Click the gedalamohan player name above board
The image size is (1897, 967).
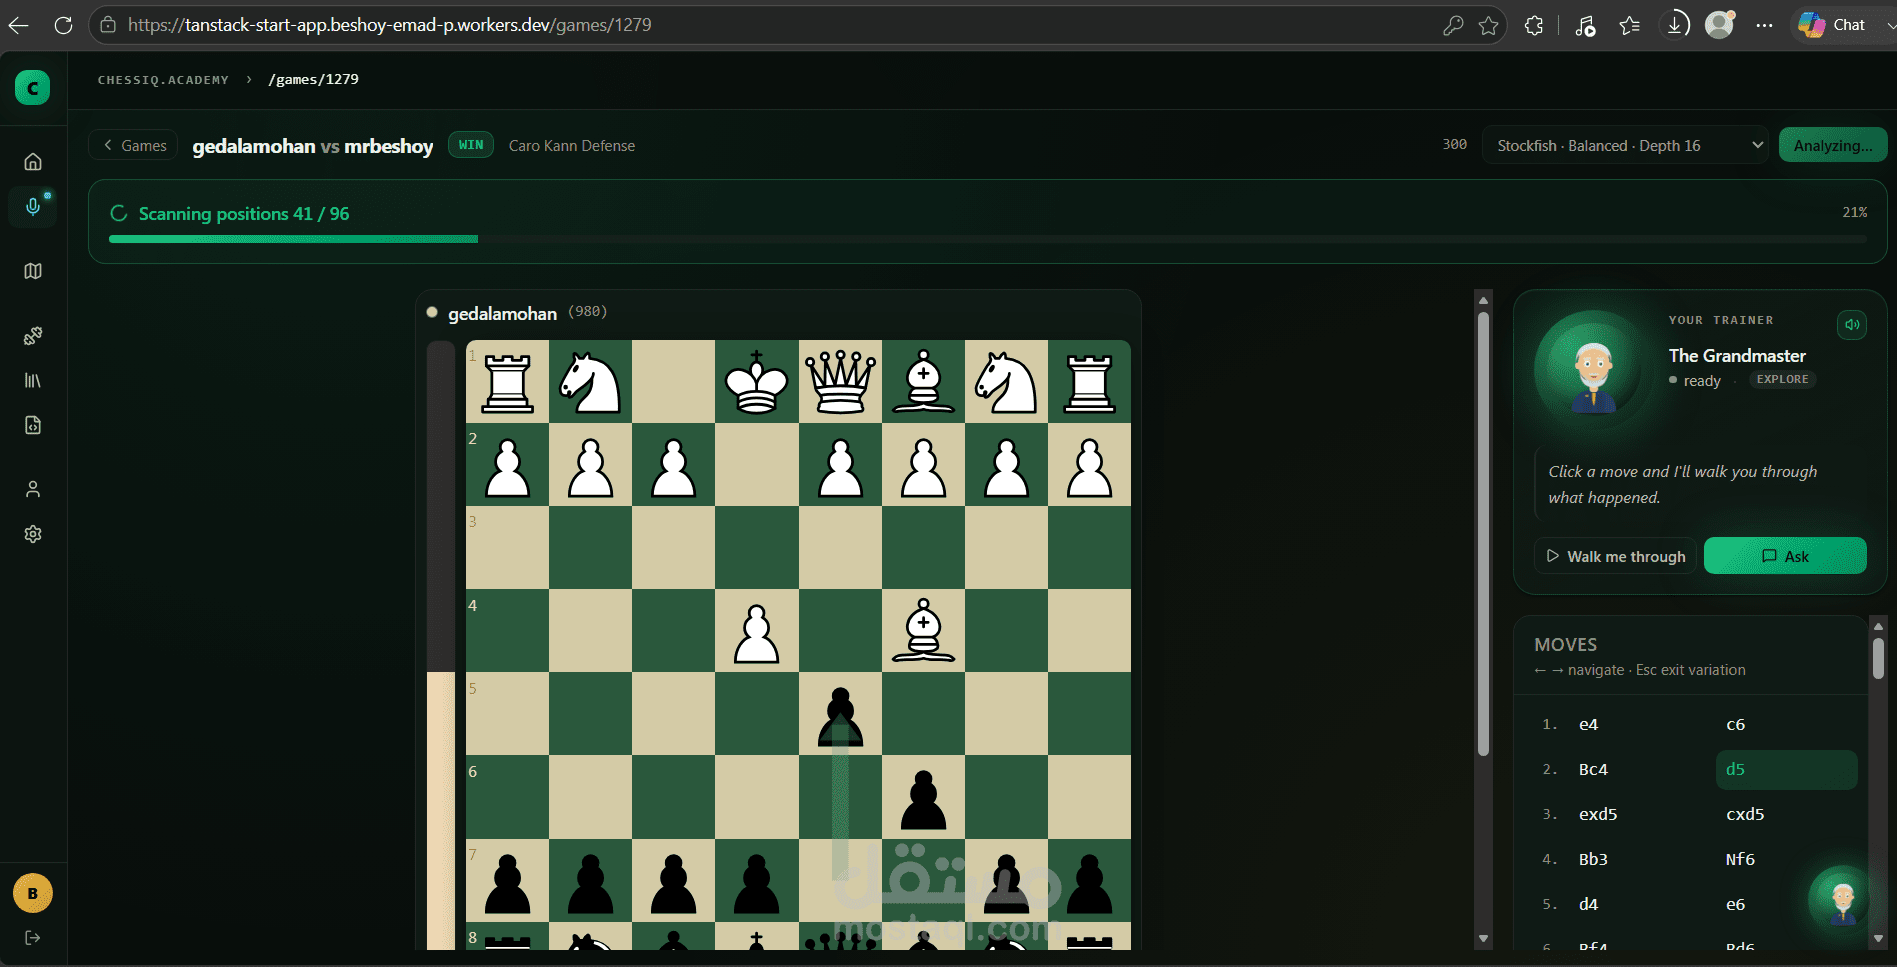tap(502, 314)
